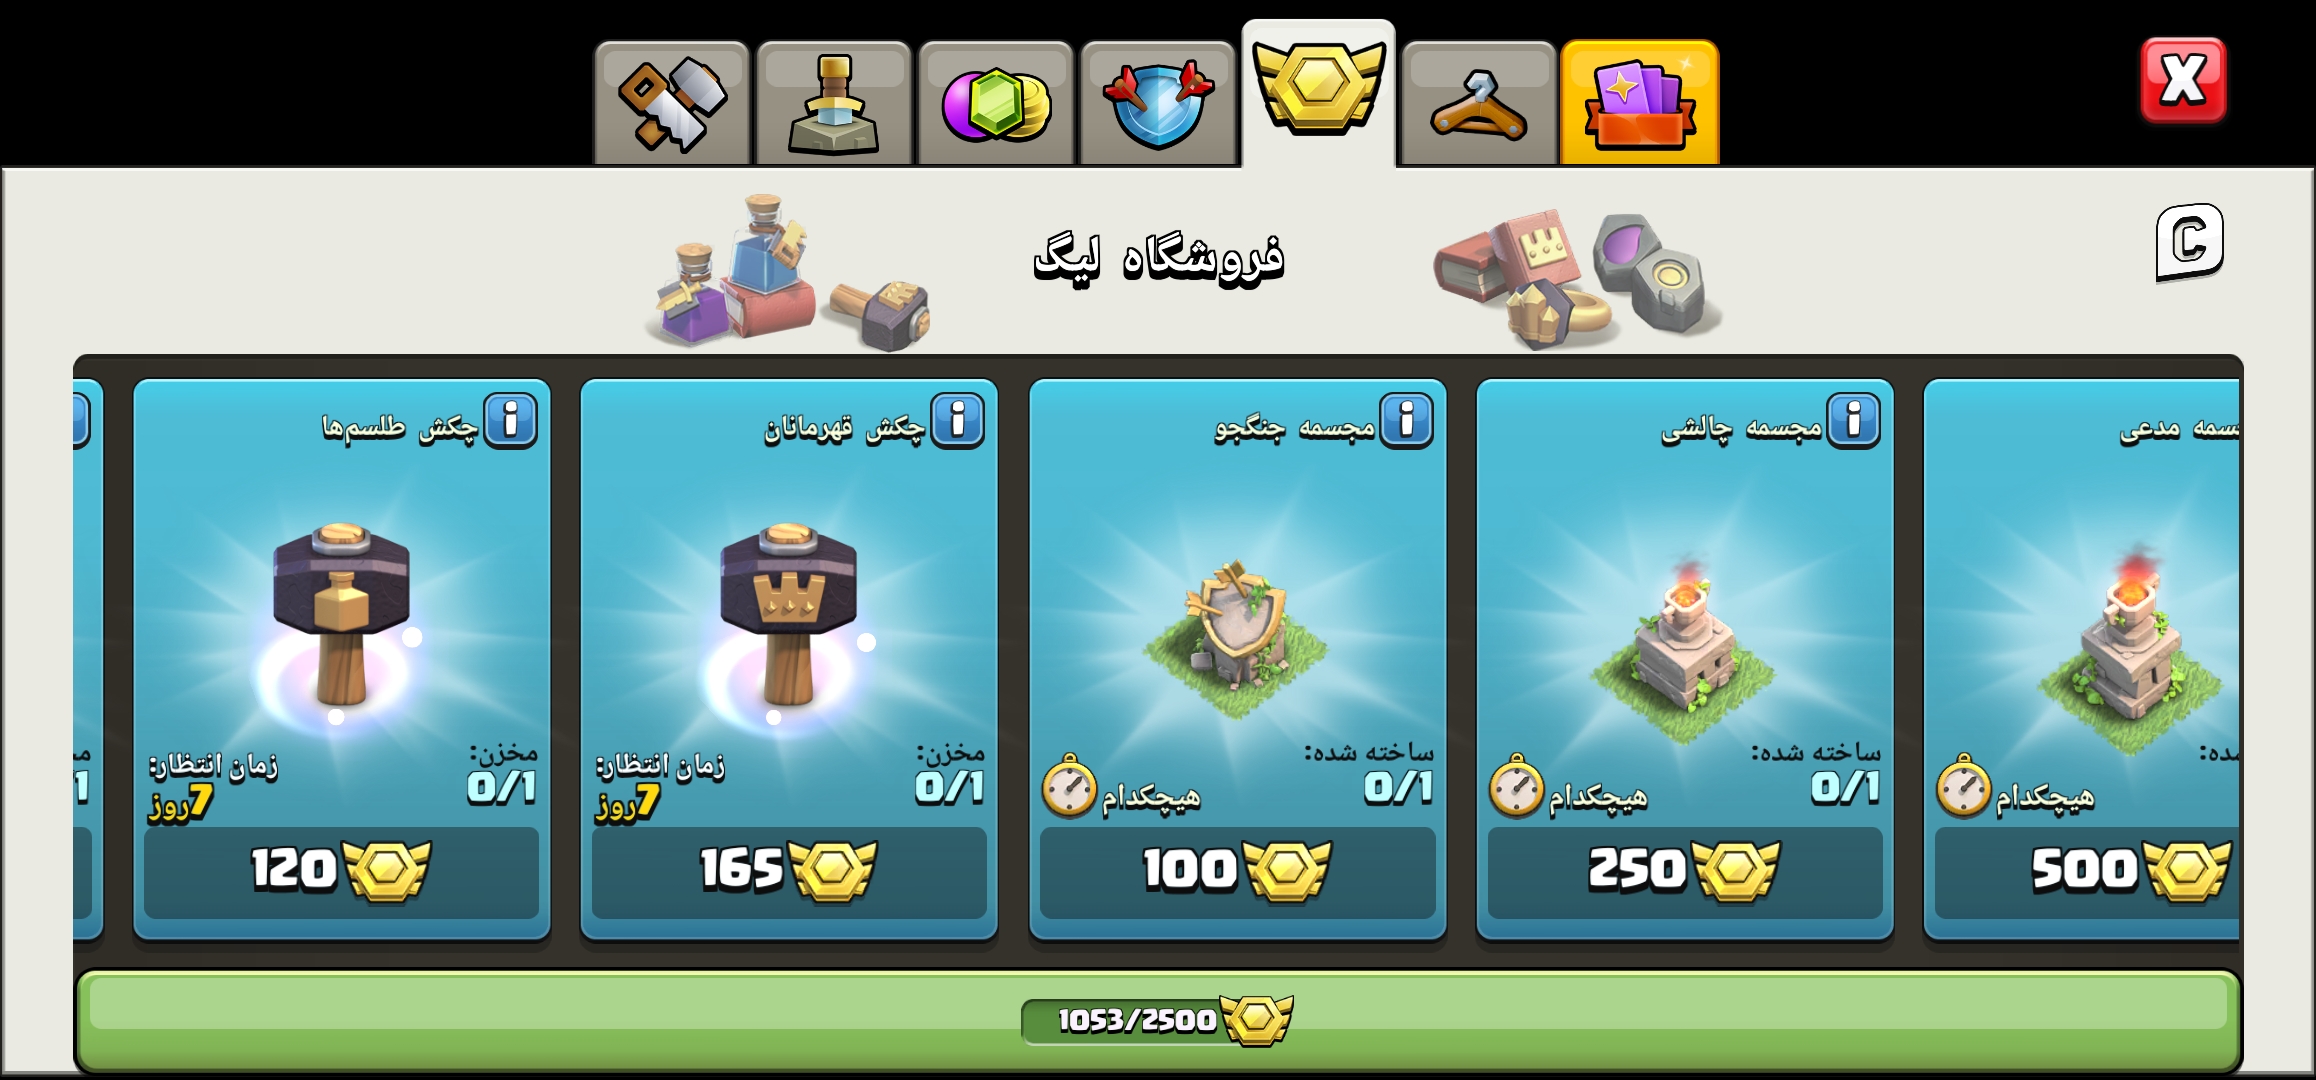Purchase Challenger statue for 250 medals
Image resolution: width=2316 pixels, height=1080 pixels.
1685,871
